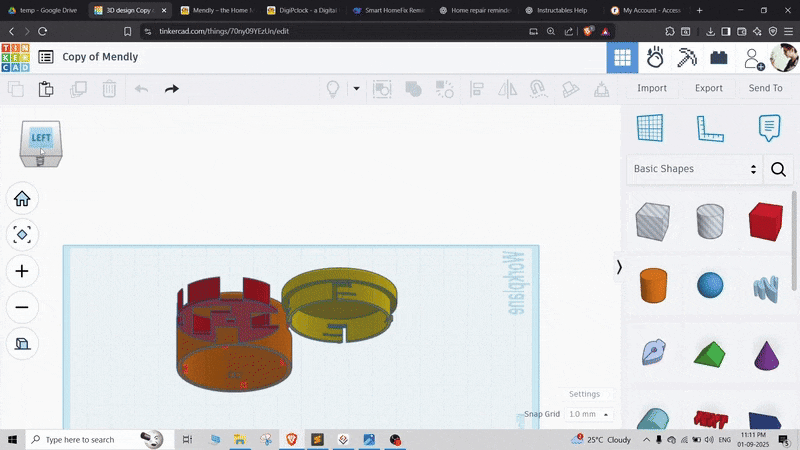The image size is (800, 450).
Task: Click the Fit all in view icon
Action: (x=22, y=235)
